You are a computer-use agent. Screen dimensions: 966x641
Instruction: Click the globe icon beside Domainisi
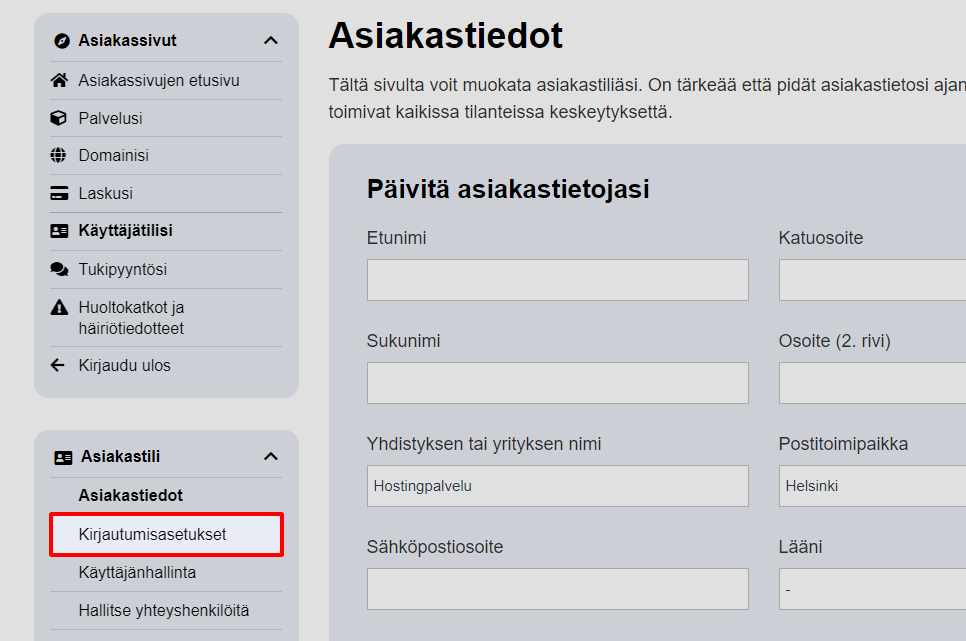tap(59, 156)
